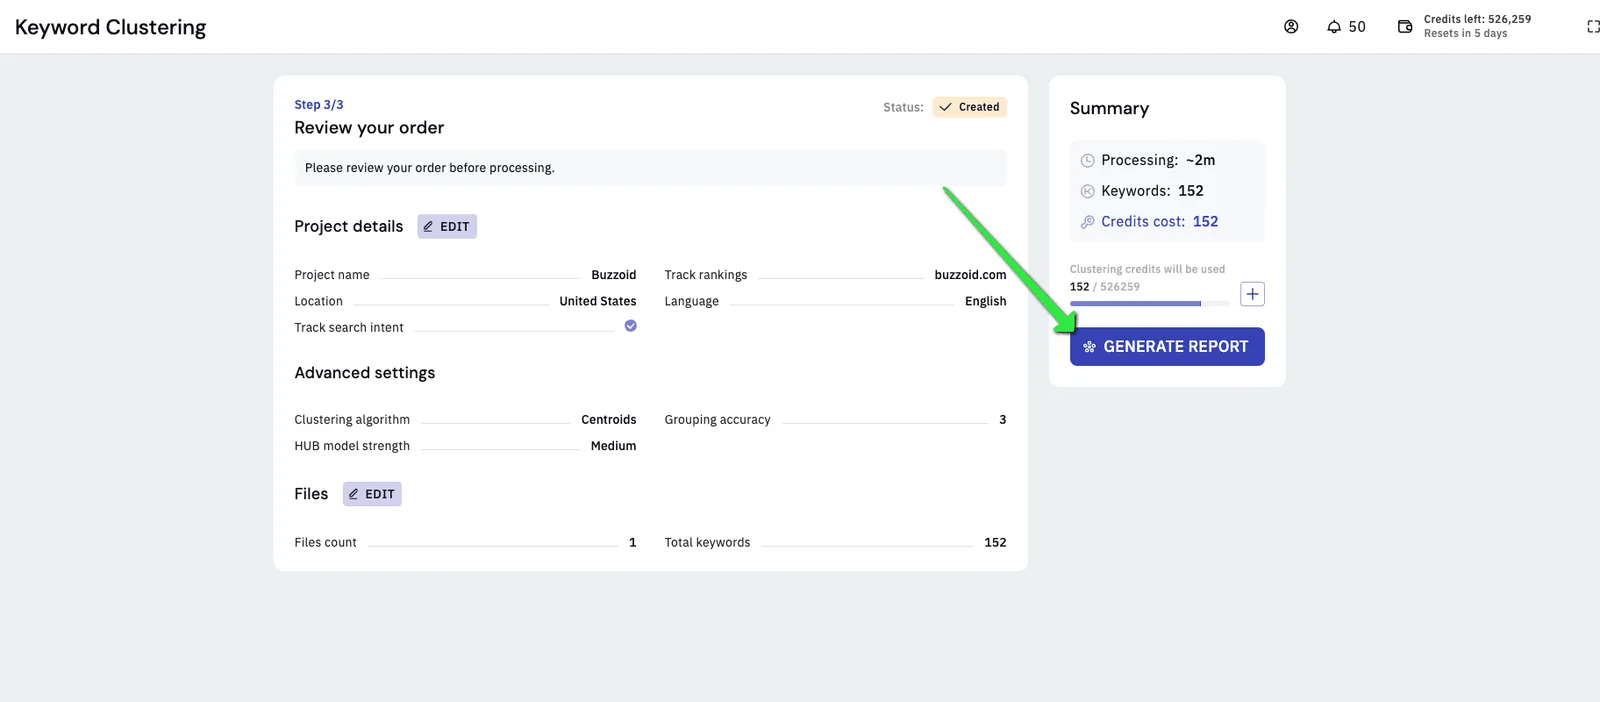Screen dimensions: 1600x702
Task: Click the Credits cost link
Action: pos(1160,222)
